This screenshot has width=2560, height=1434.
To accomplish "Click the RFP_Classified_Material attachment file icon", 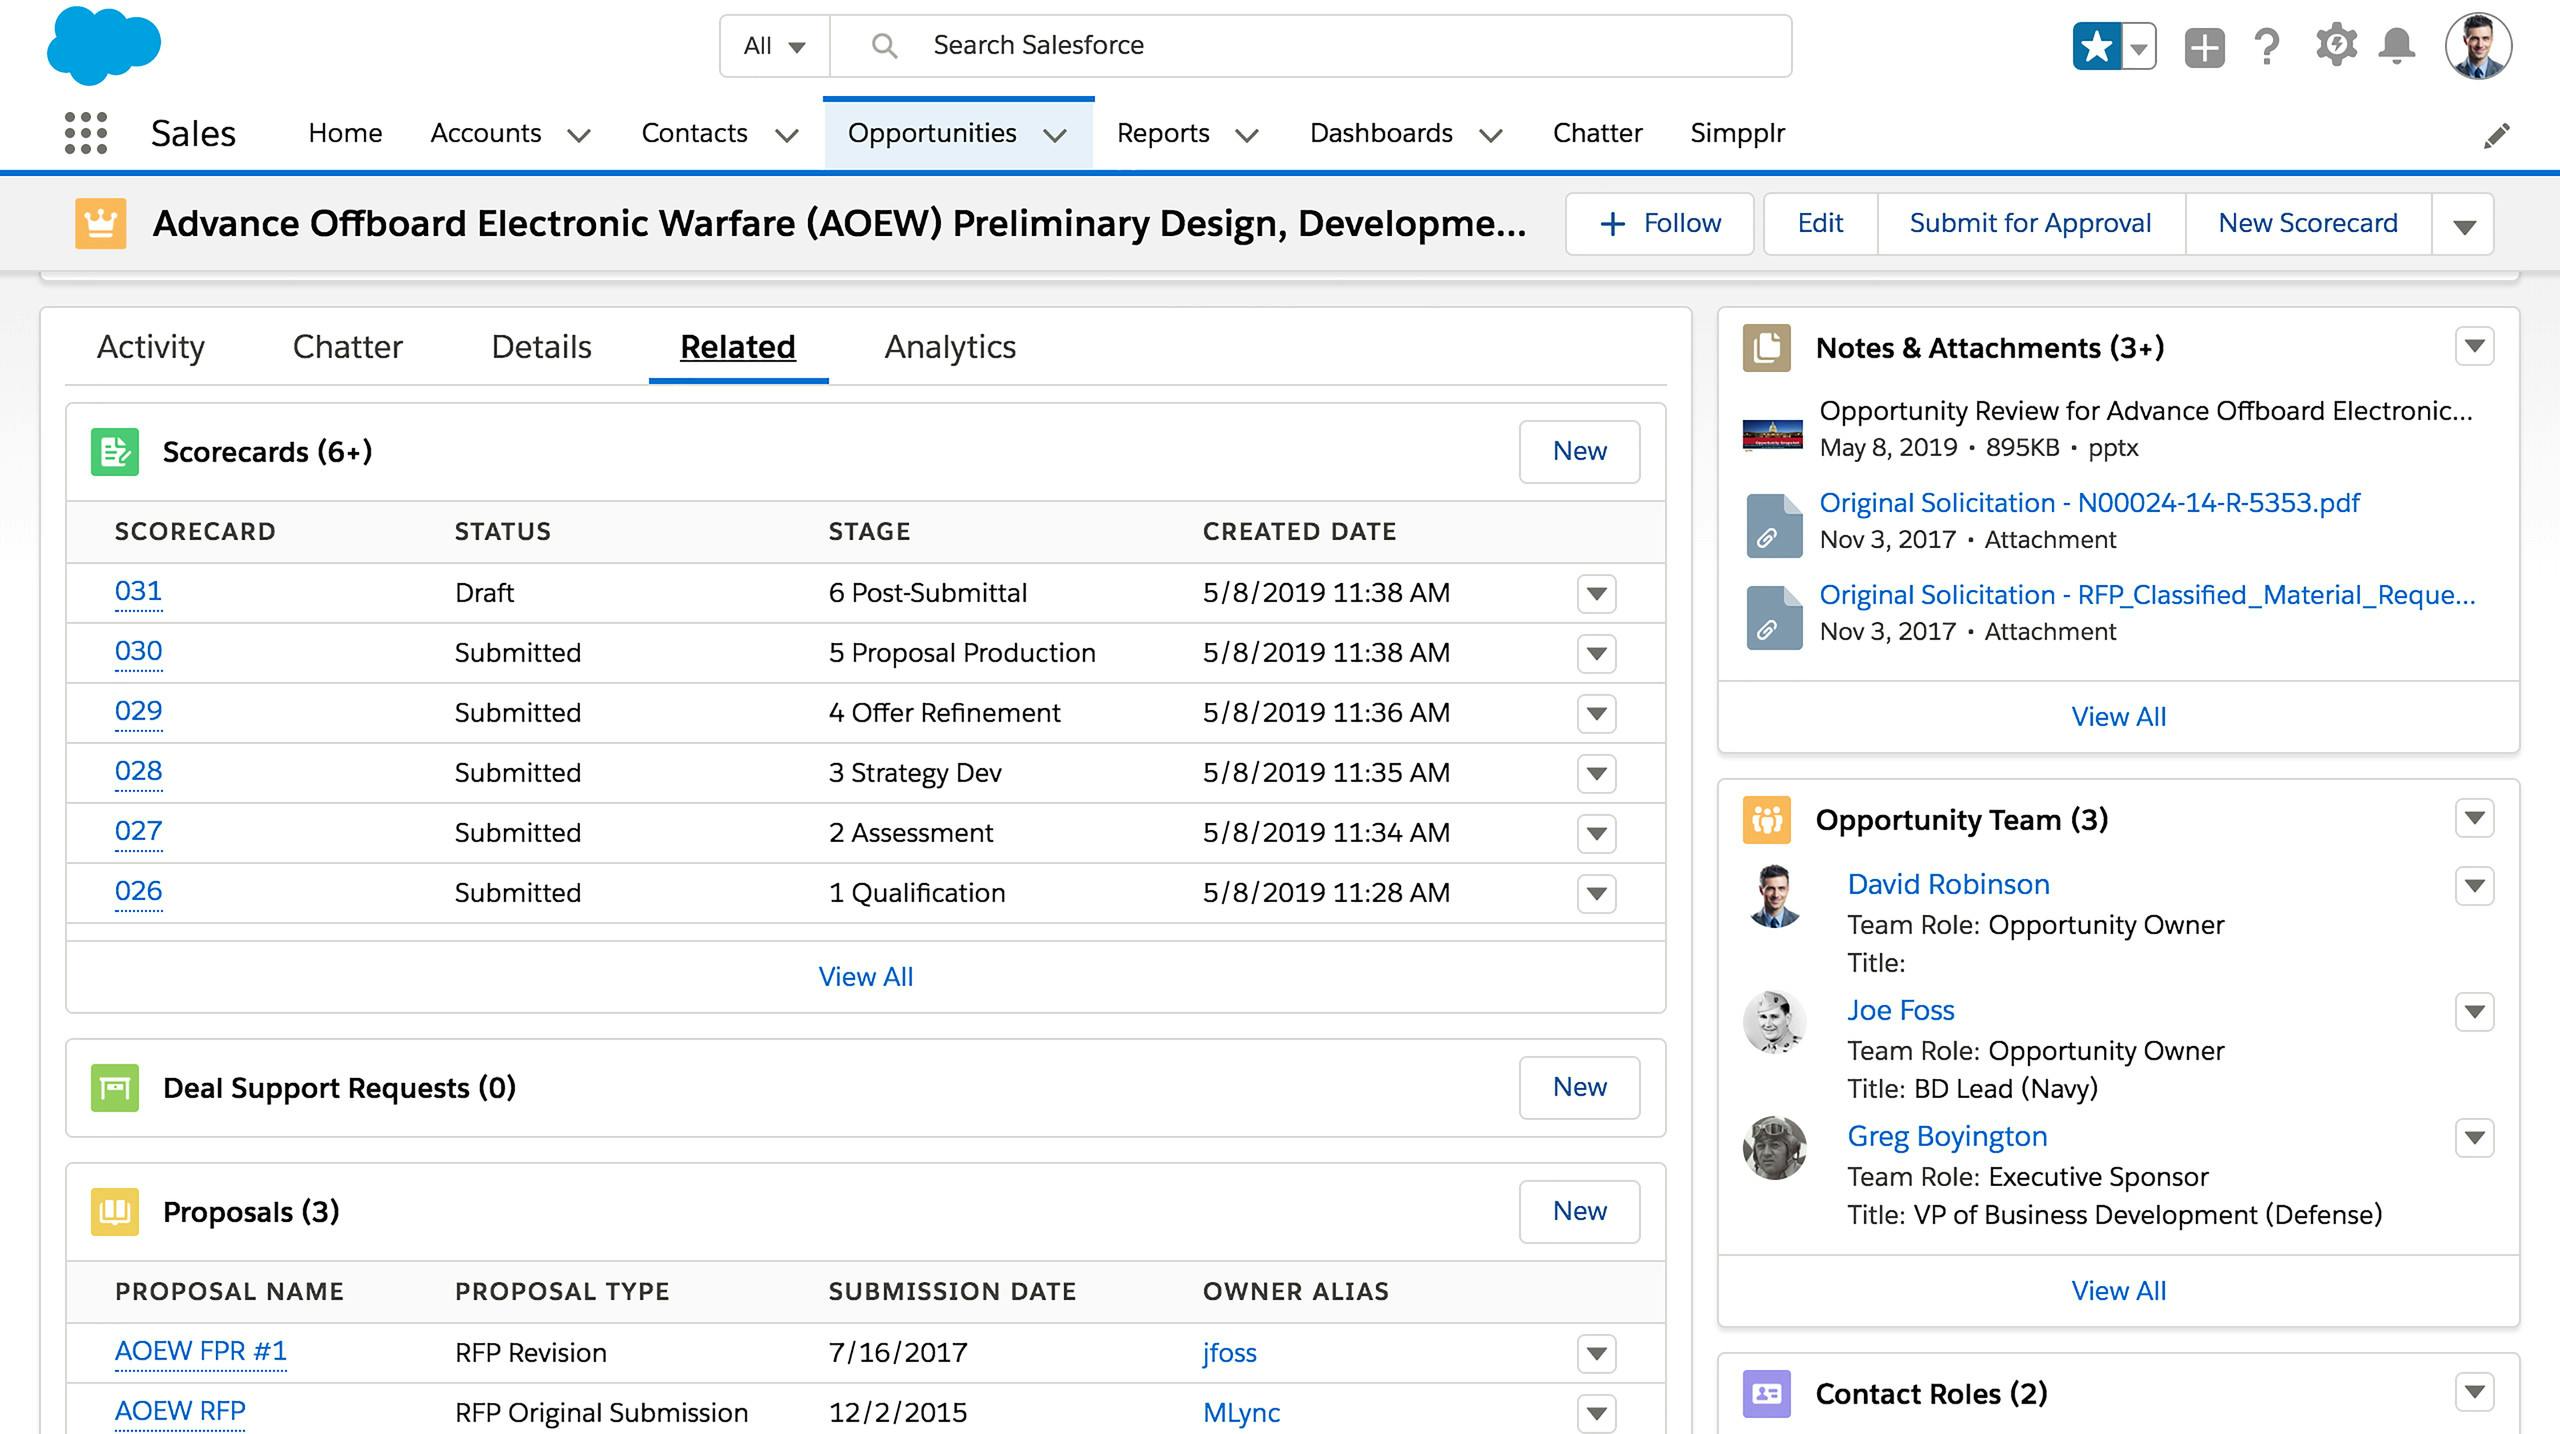I will pyautogui.click(x=1774, y=618).
